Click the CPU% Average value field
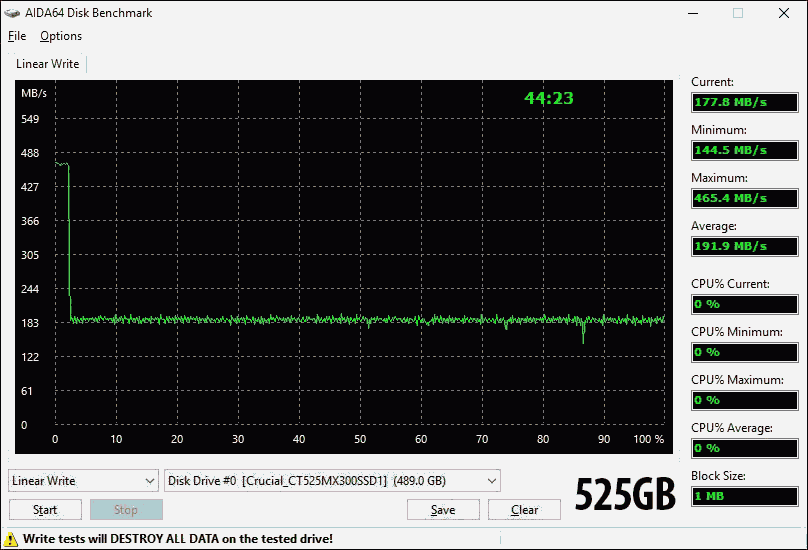This screenshot has width=808, height=550. (745, 448)
